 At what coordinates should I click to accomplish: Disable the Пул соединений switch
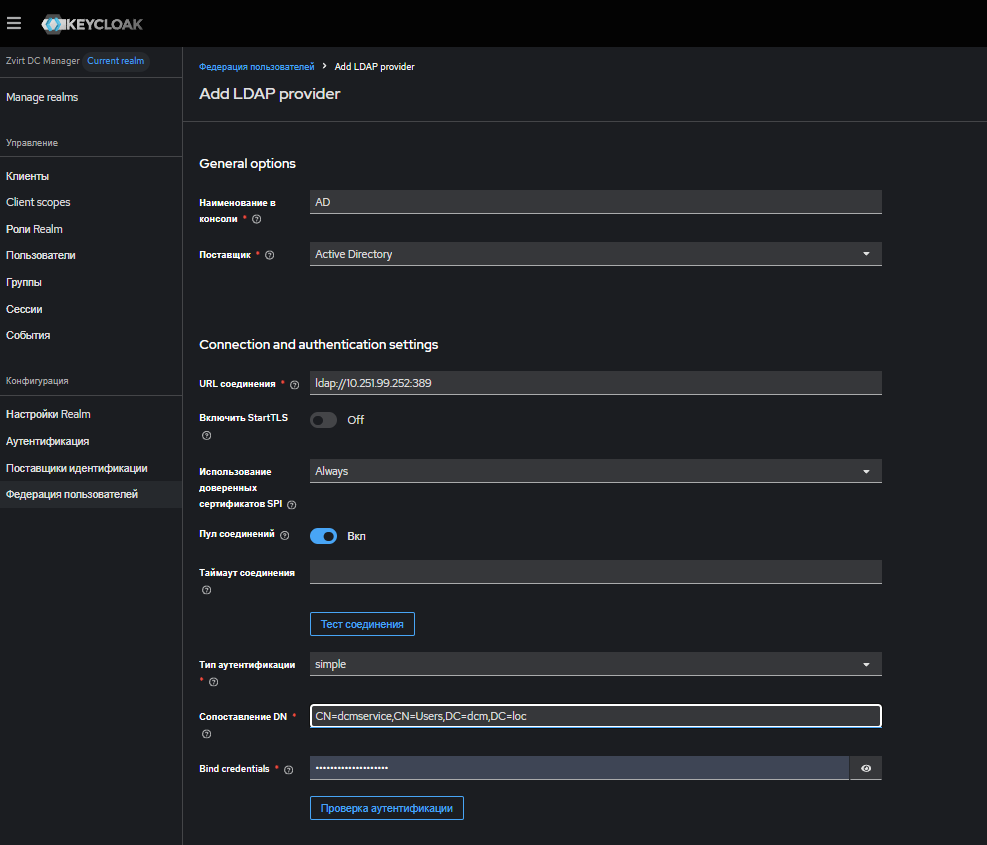click(x=324, y=536)
